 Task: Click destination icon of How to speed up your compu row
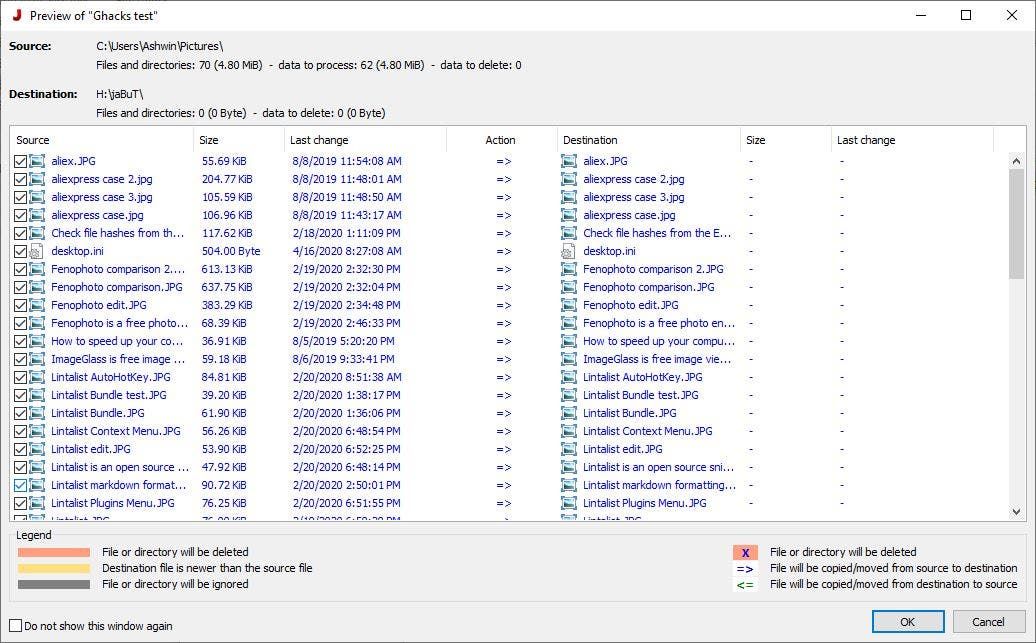click(x=568, y=341)
